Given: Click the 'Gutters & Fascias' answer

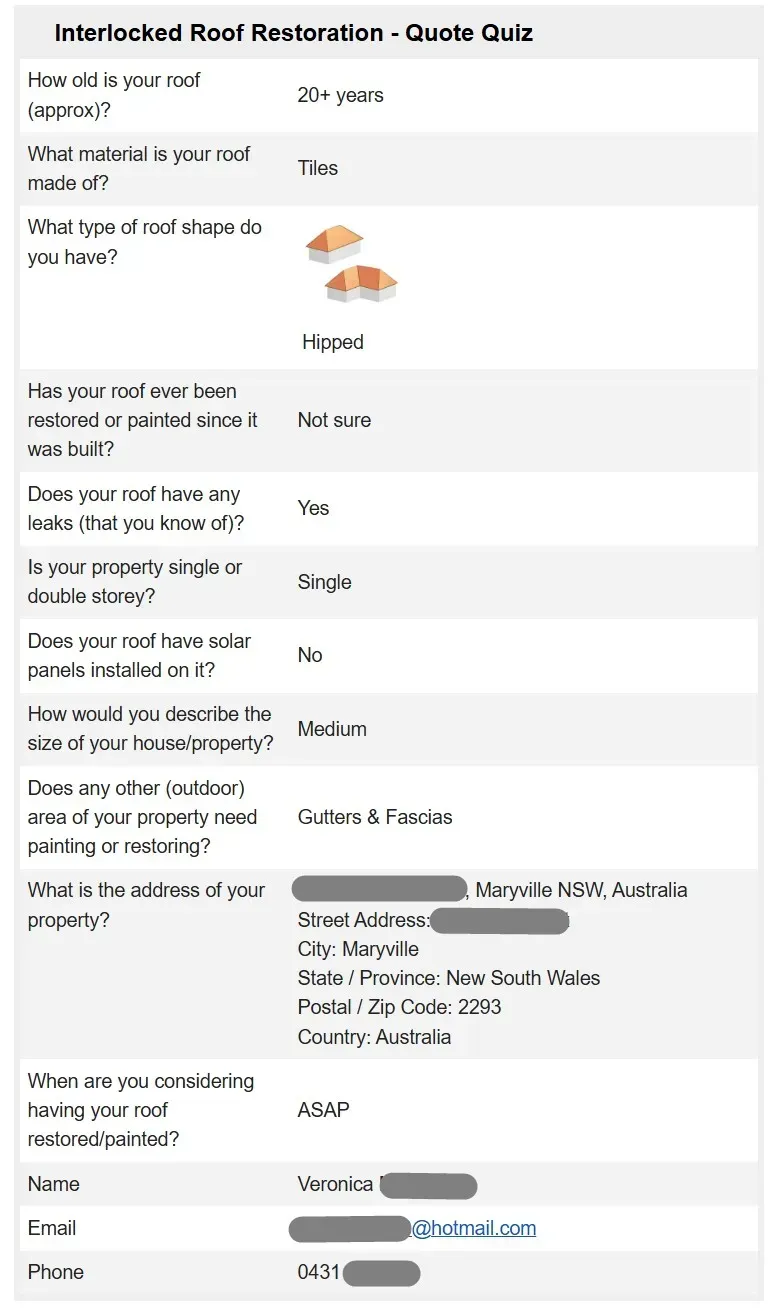Looking at the screenshot, I should pyautogui.click(x=375, y=817).
